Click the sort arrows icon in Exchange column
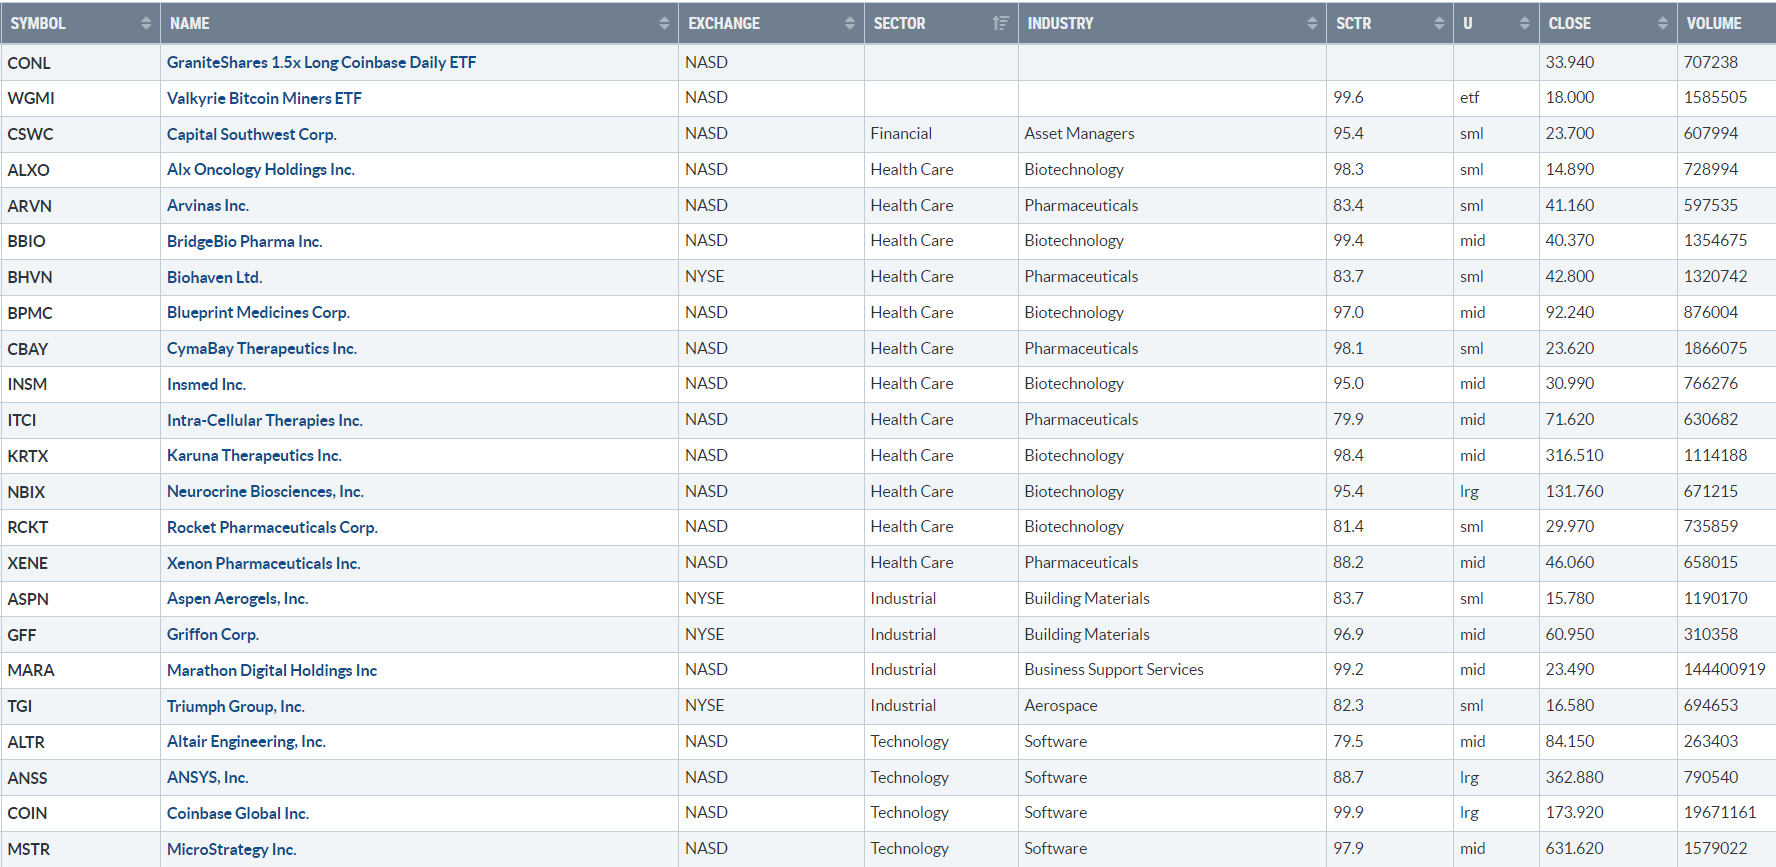Viewport: 1776px width, 867px height. tap(850, 23)
